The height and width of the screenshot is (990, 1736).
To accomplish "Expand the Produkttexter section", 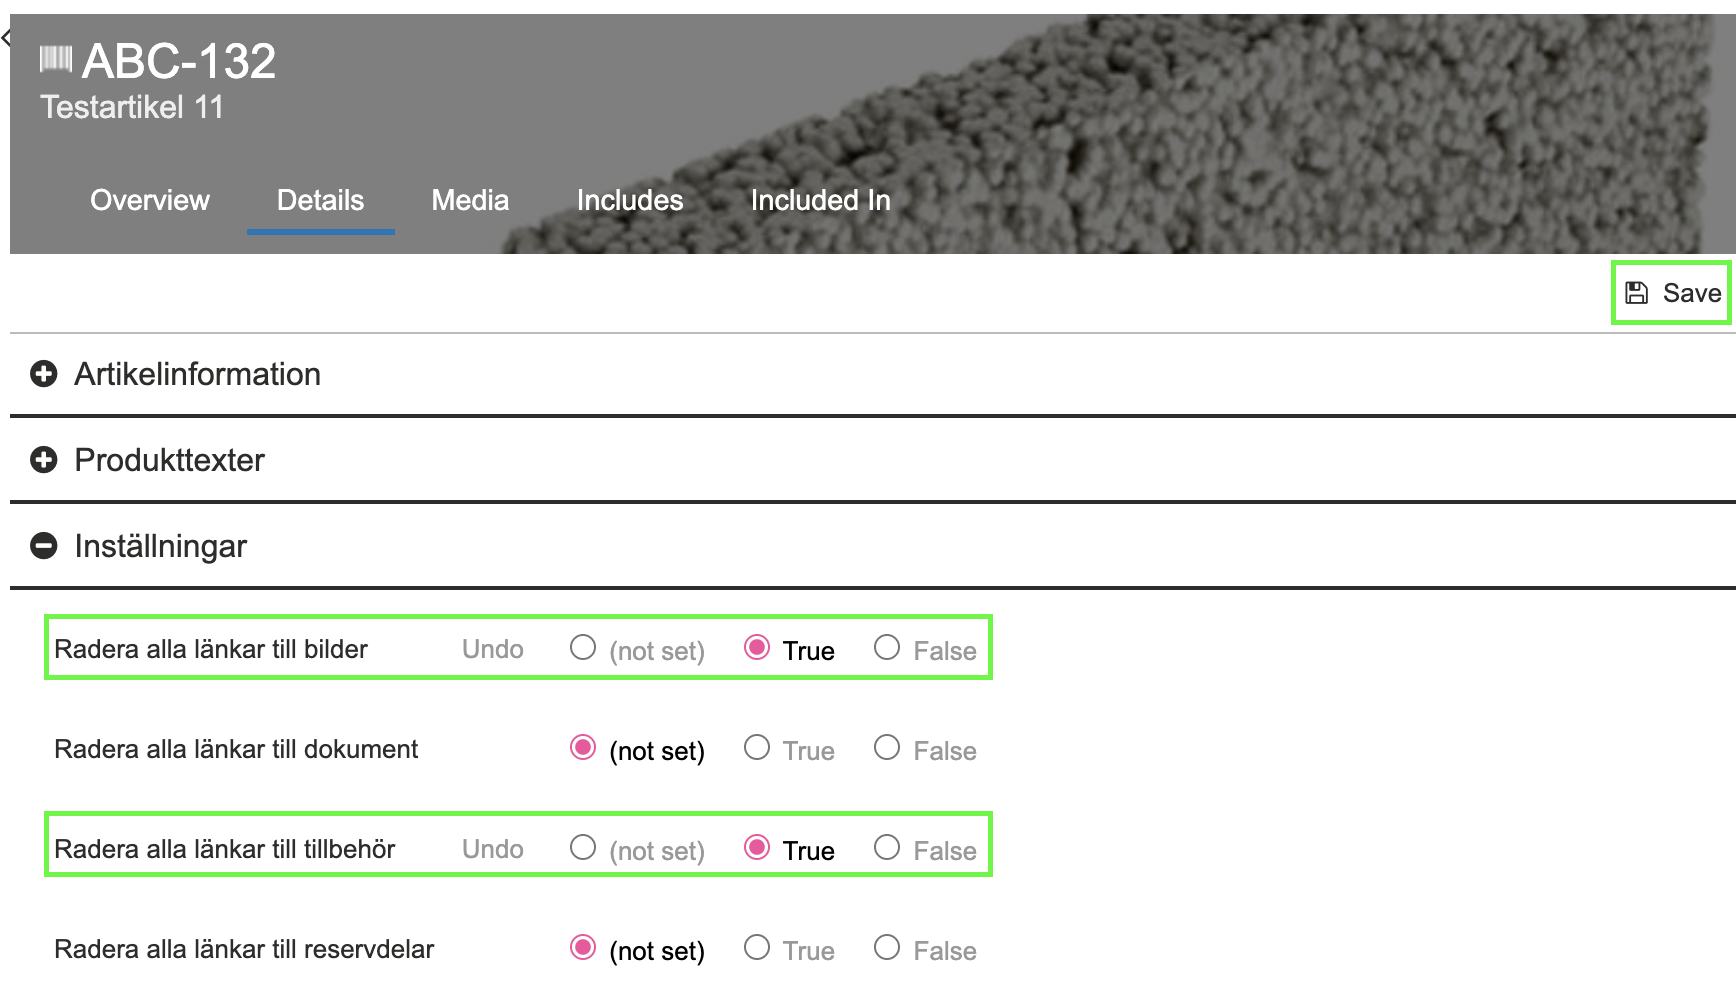I will pos(44,460).
